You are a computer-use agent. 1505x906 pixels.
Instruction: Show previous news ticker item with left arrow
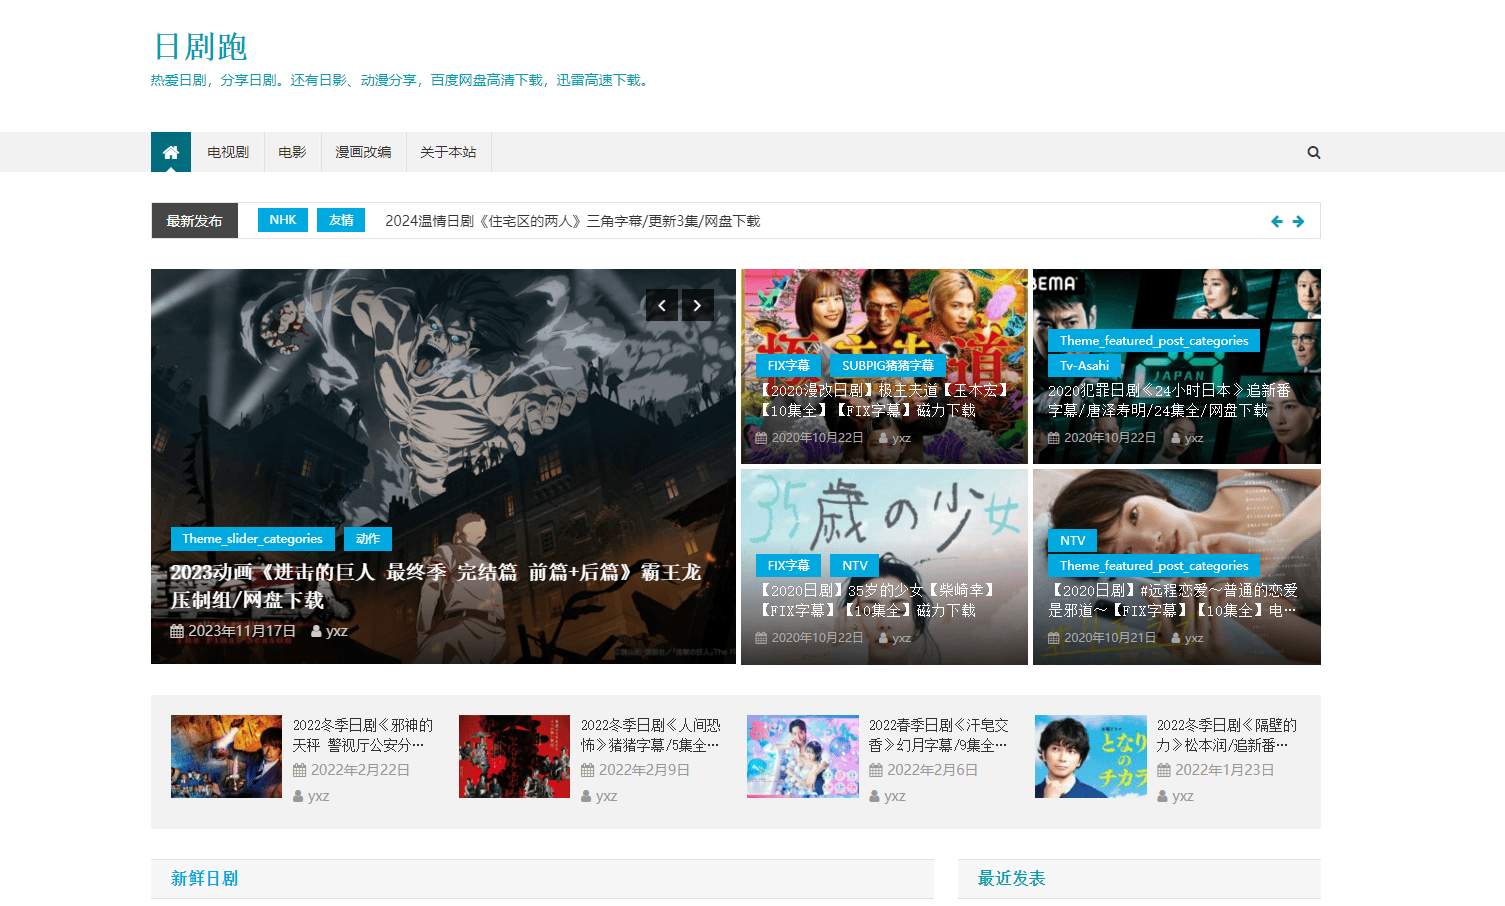[x=1277, y=221]
